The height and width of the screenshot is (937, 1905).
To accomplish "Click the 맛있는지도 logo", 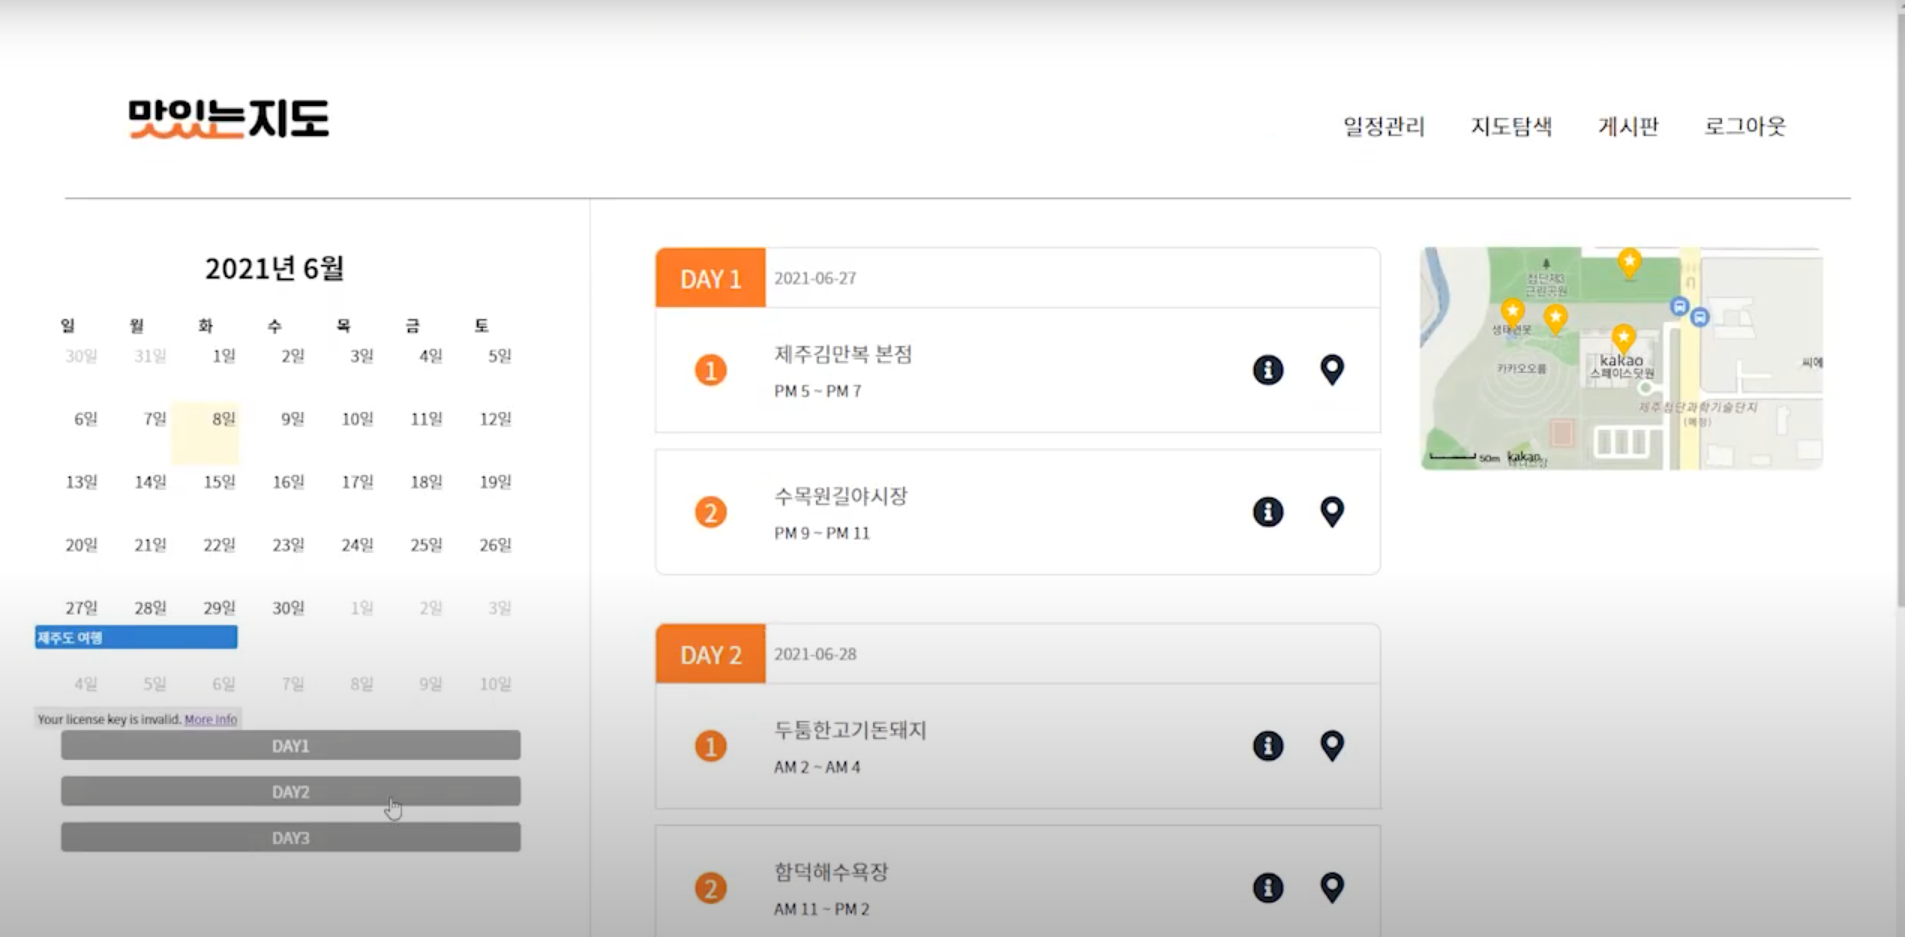I will [229, 119].
